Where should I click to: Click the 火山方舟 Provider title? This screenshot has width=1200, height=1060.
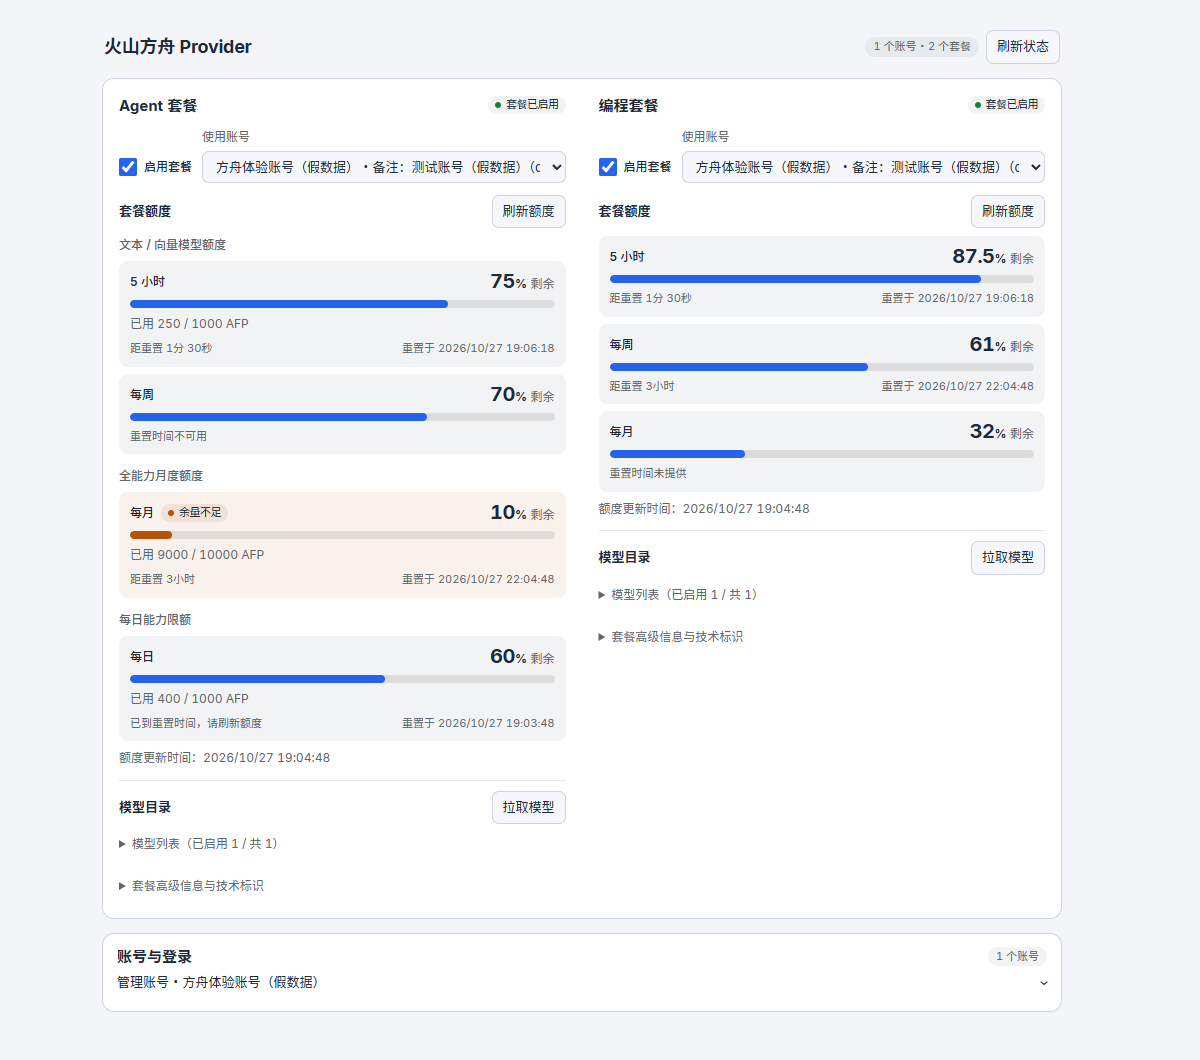click(178, 47)
